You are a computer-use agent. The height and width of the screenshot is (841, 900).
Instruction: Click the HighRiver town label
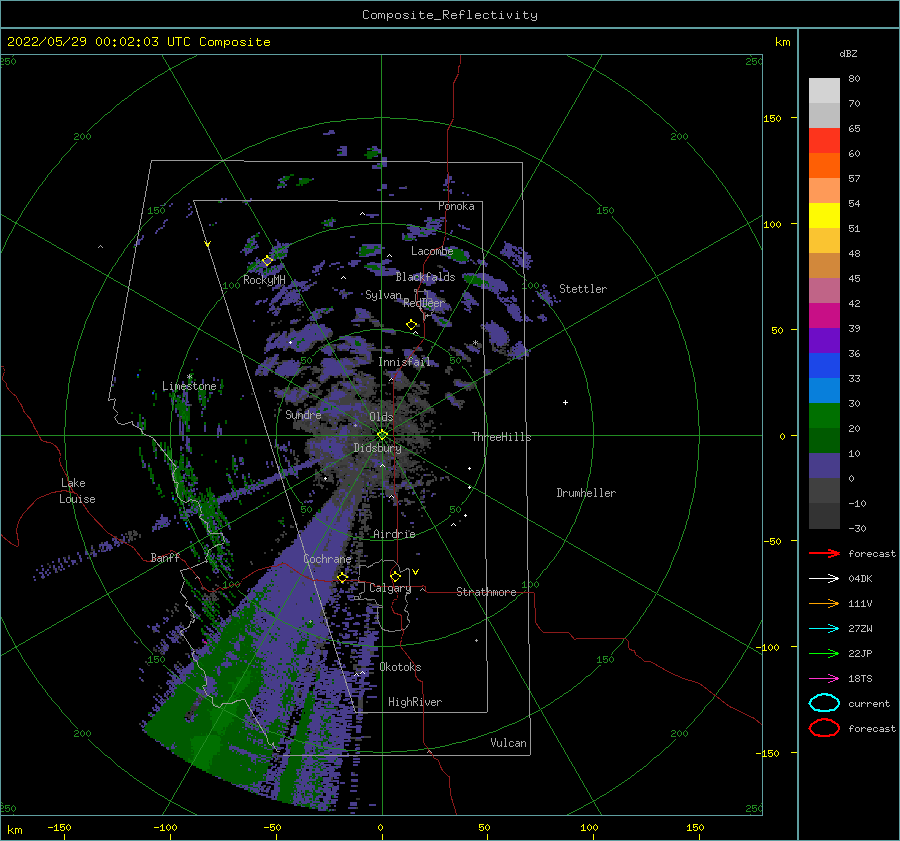point(415,702)
